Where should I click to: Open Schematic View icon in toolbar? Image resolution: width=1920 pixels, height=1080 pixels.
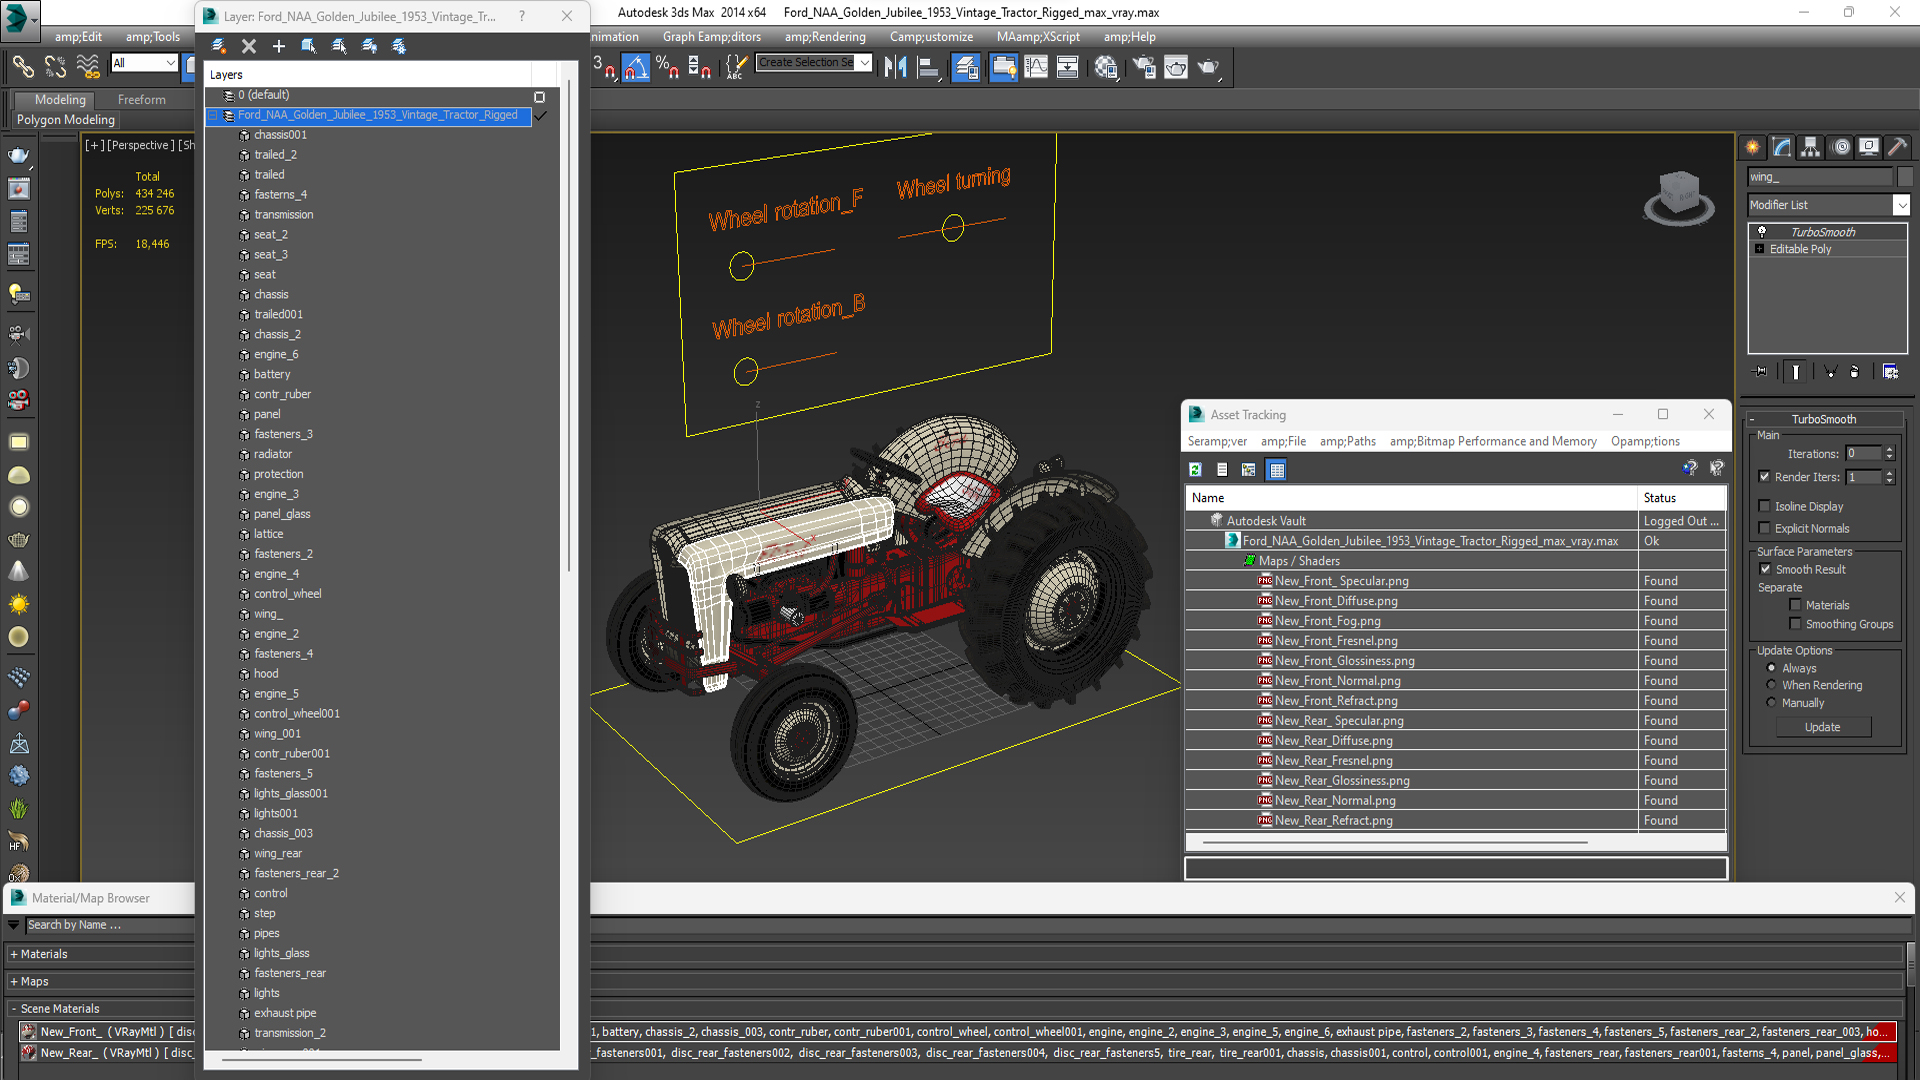1068,67
